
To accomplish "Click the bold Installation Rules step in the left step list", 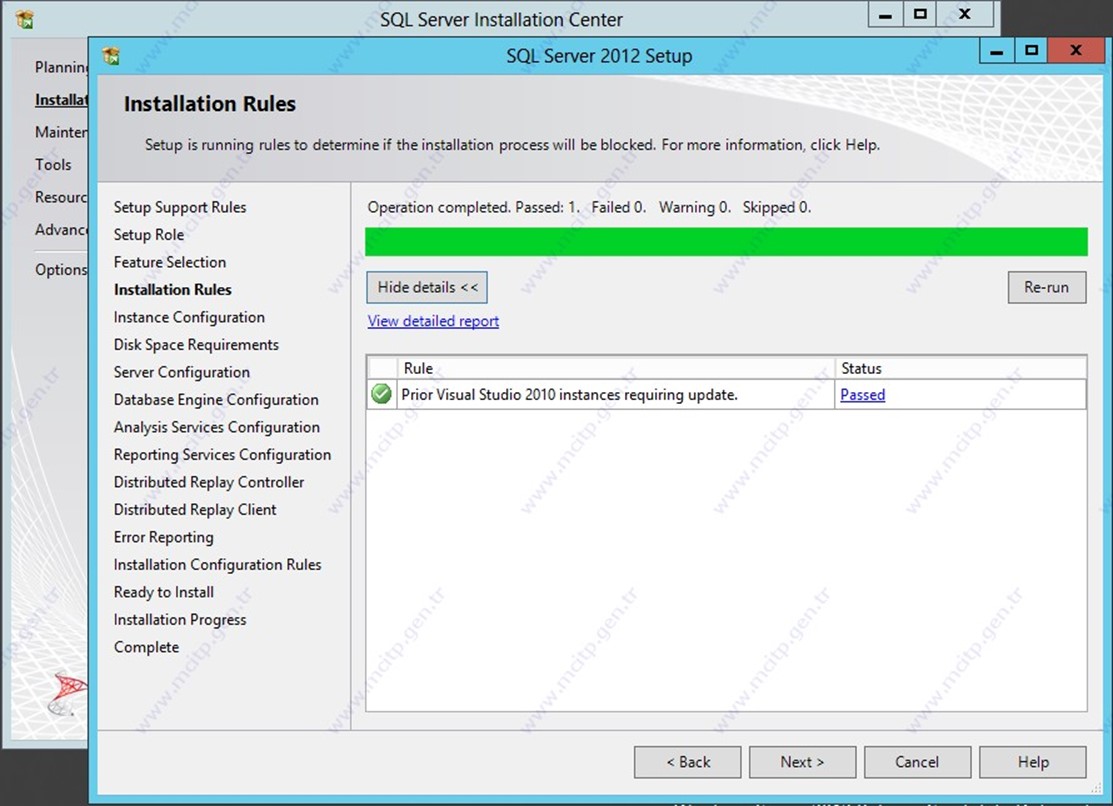I will tap(172, 290).
